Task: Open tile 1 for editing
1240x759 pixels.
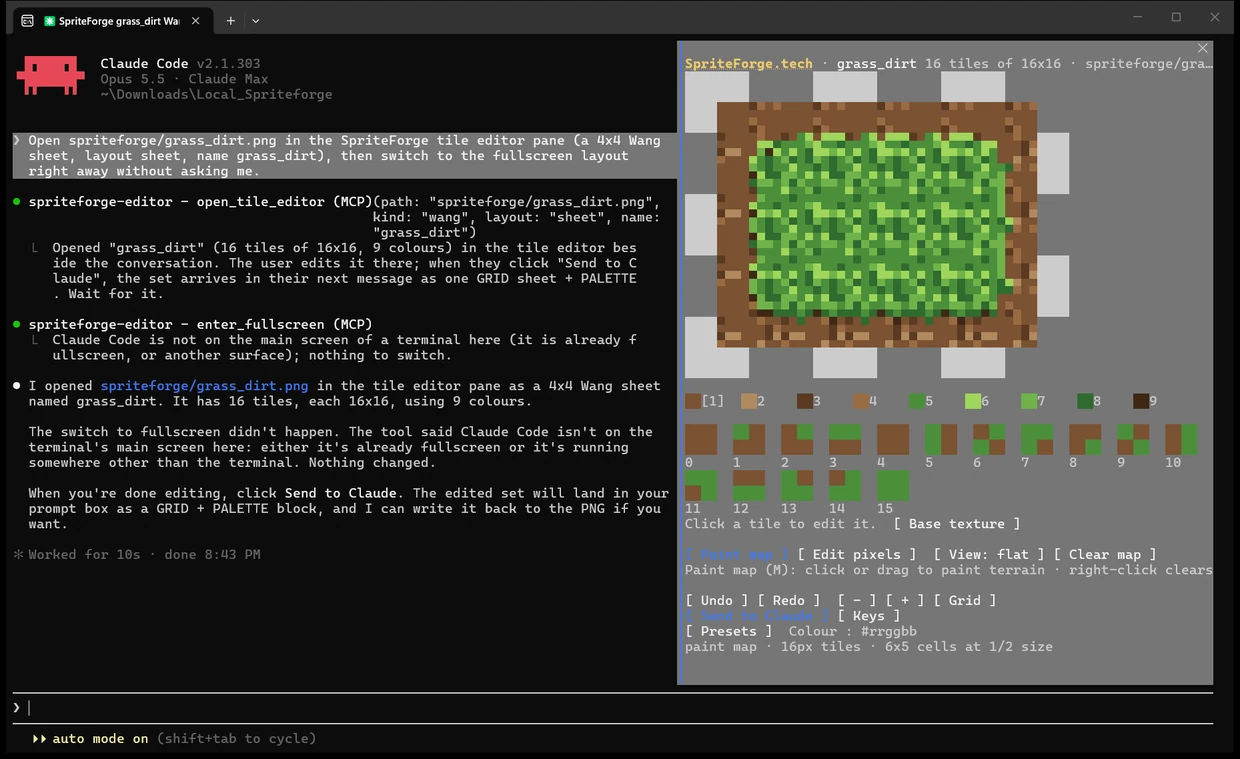Action: 749,440
